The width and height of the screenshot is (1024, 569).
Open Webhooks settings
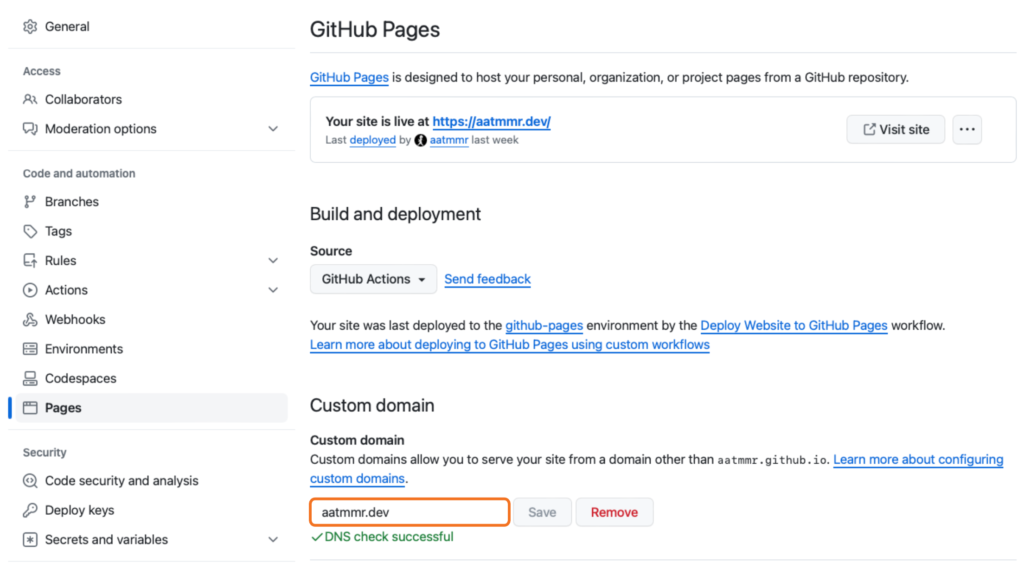click(75, 319)
